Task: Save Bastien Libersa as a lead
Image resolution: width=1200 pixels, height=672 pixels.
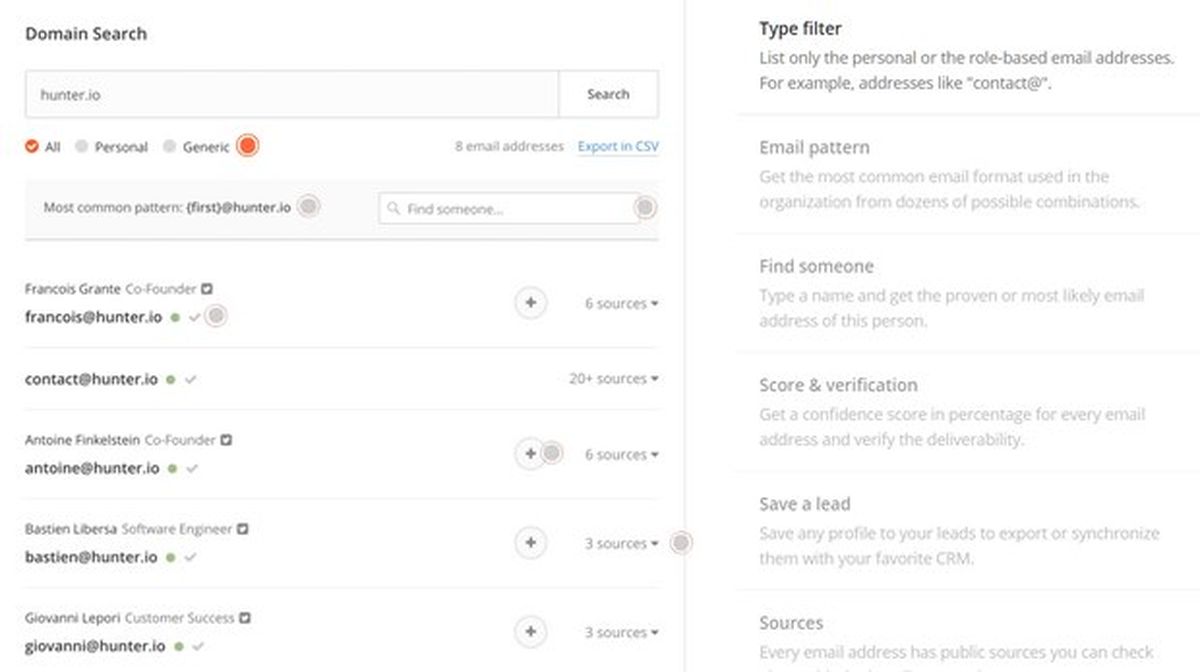Action: click(x=531, y=543)
